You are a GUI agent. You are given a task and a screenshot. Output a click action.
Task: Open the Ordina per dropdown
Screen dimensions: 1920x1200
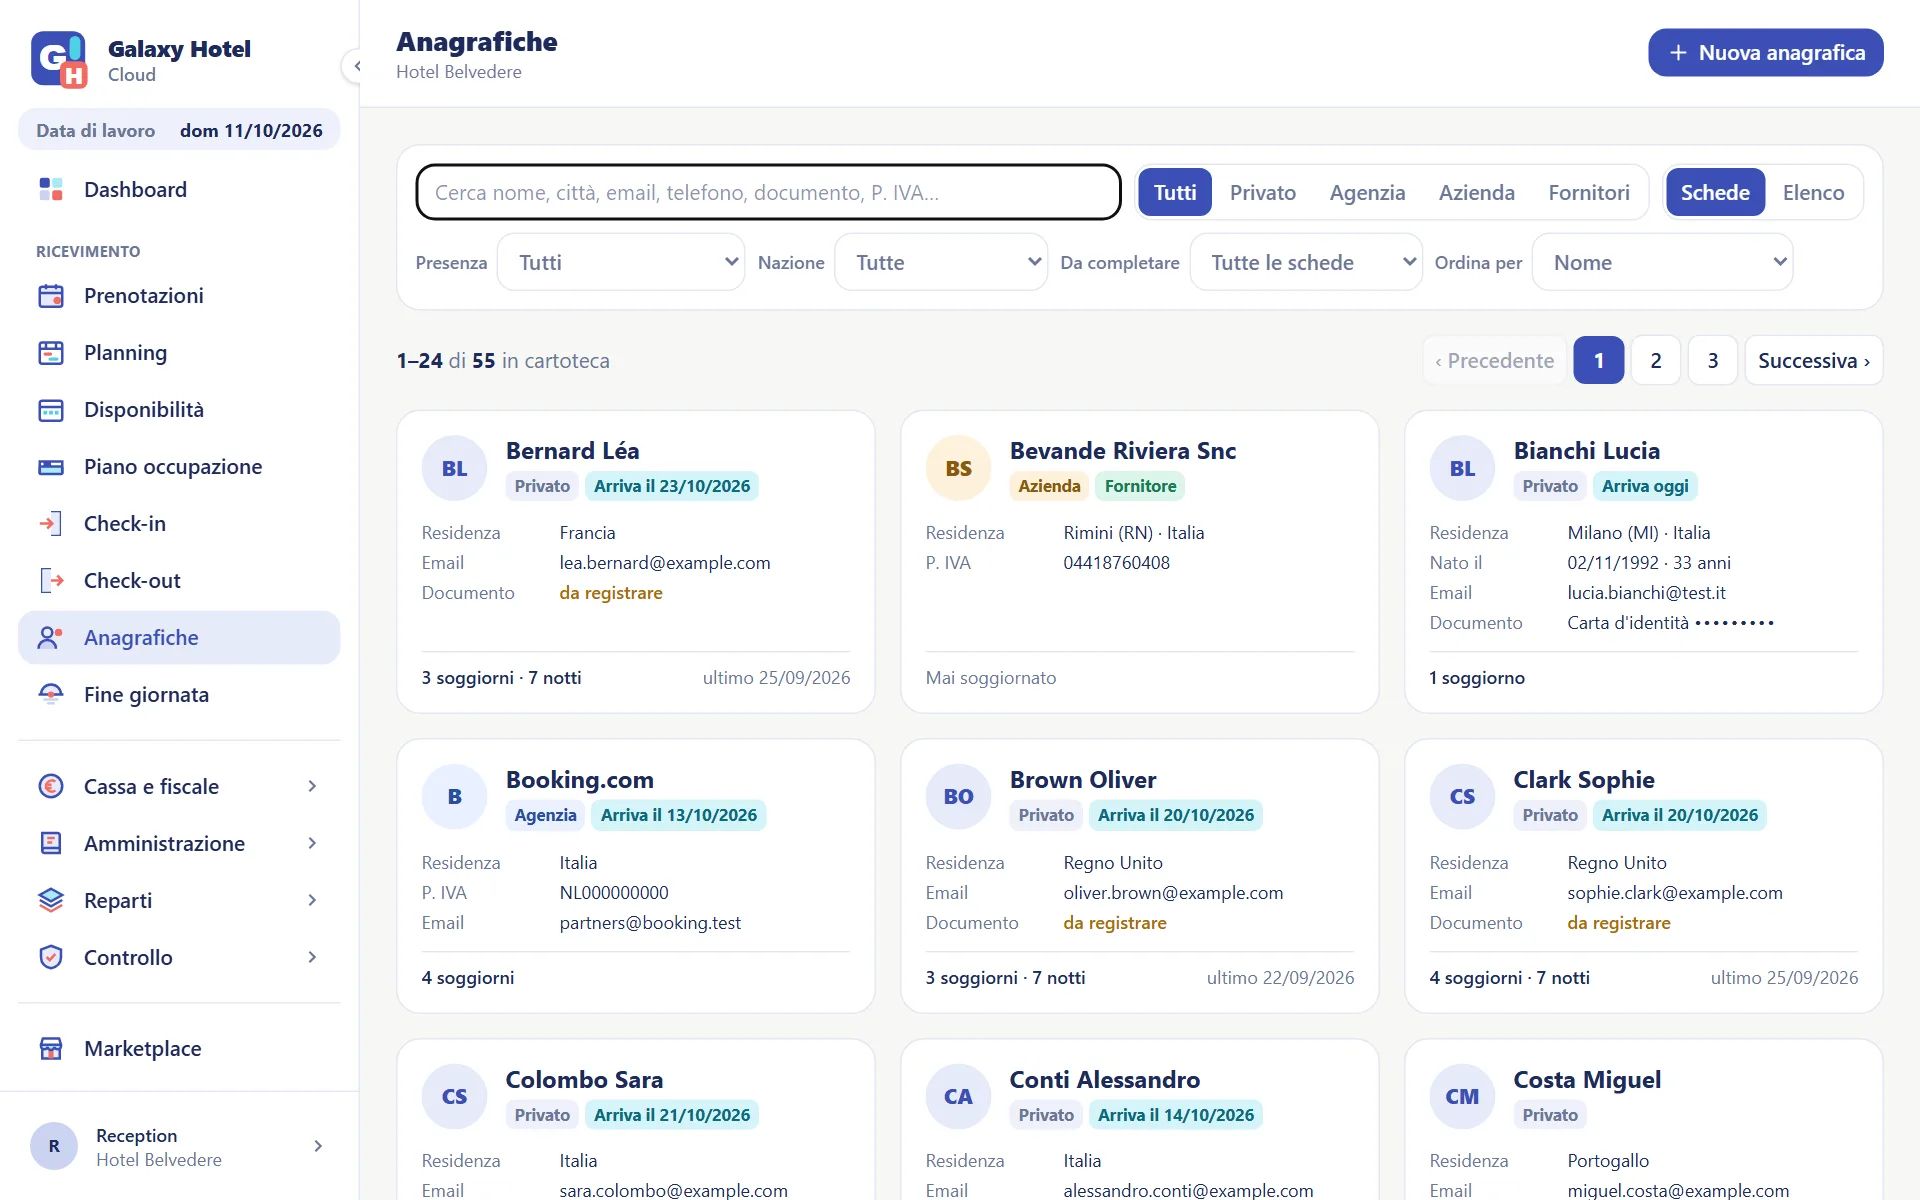pos(1662,262)
